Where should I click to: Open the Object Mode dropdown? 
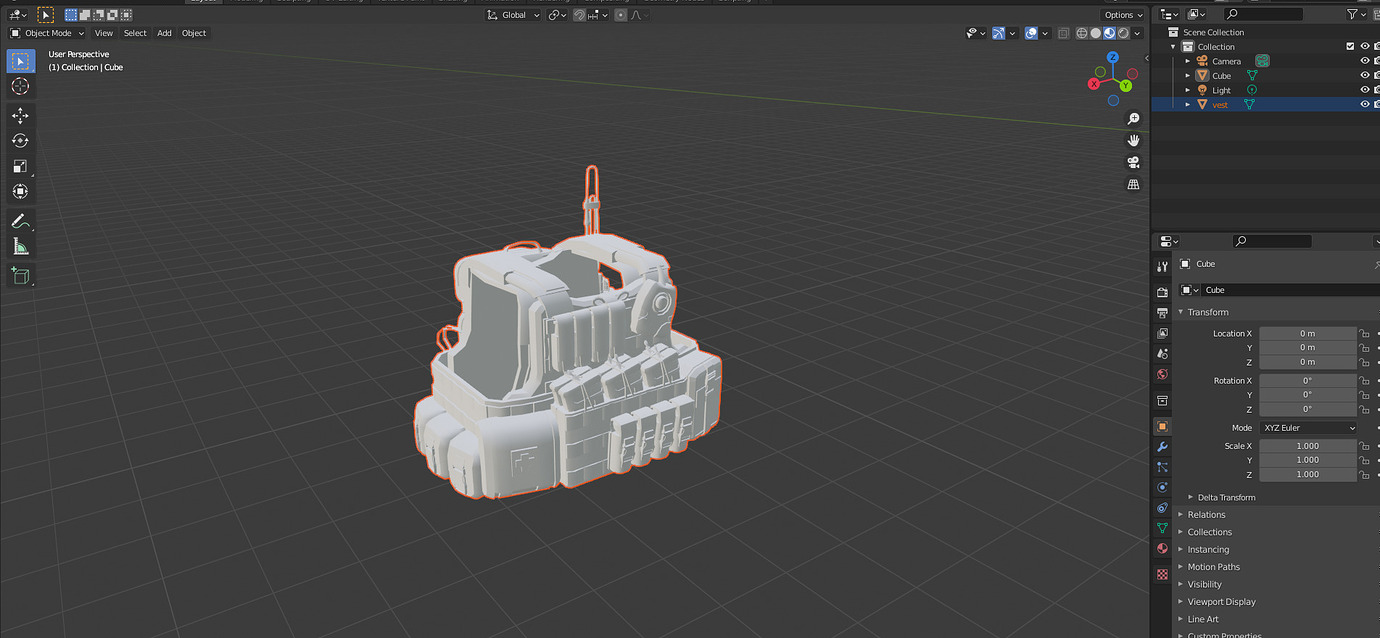click(48, 33)
